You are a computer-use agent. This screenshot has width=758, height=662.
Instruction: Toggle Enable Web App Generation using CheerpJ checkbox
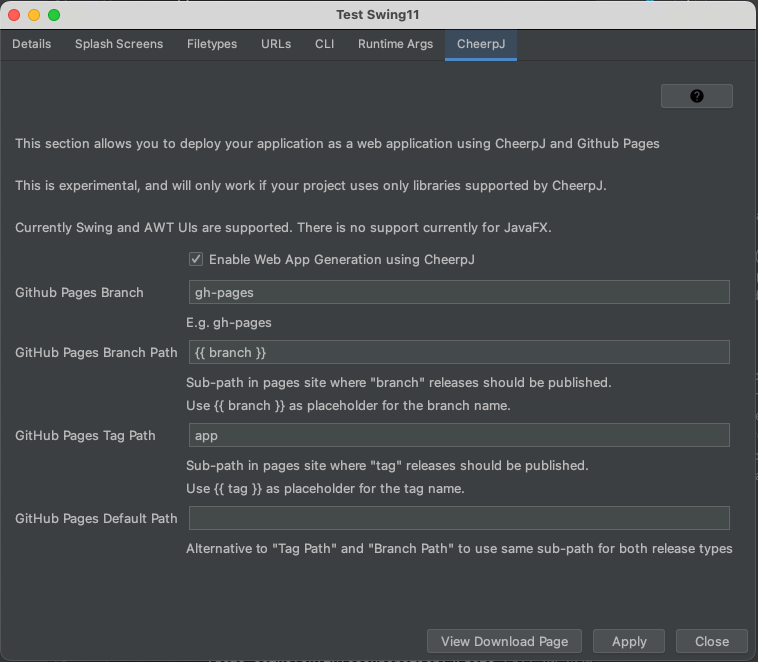click(196, 259)
